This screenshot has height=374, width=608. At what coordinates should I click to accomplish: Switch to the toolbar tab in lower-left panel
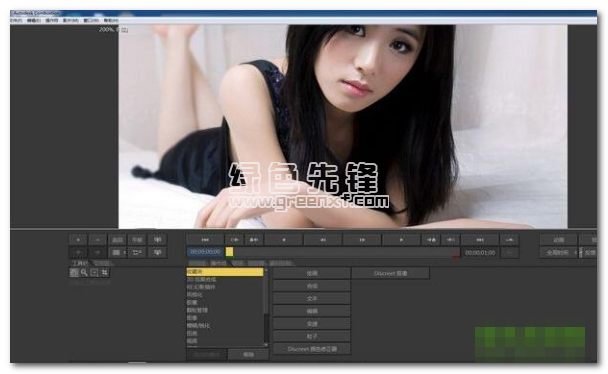click(x=80, y=264)
